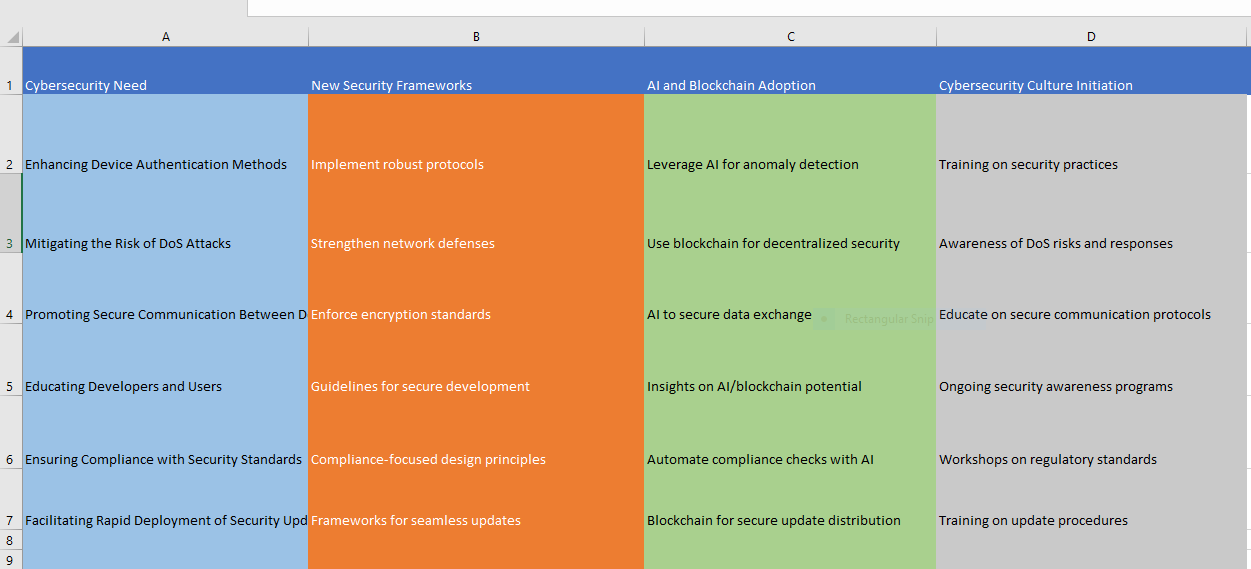
Task: Select row 8 header
Action: (11, 540)
